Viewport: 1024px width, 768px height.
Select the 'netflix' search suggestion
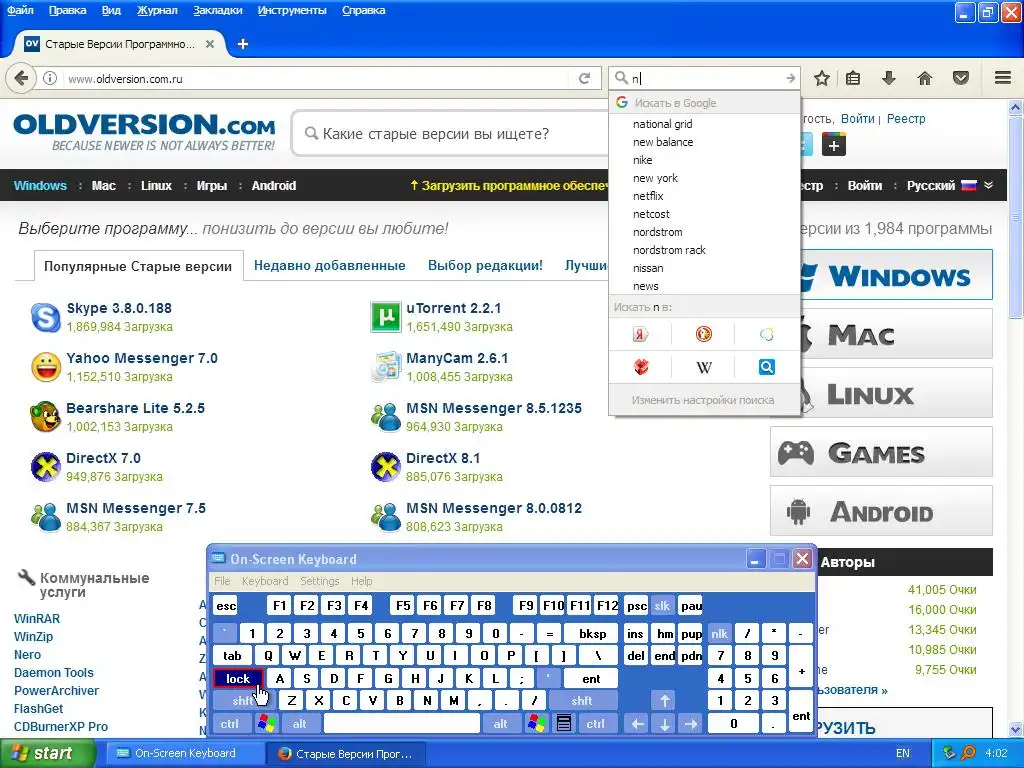tap(704, 196)
